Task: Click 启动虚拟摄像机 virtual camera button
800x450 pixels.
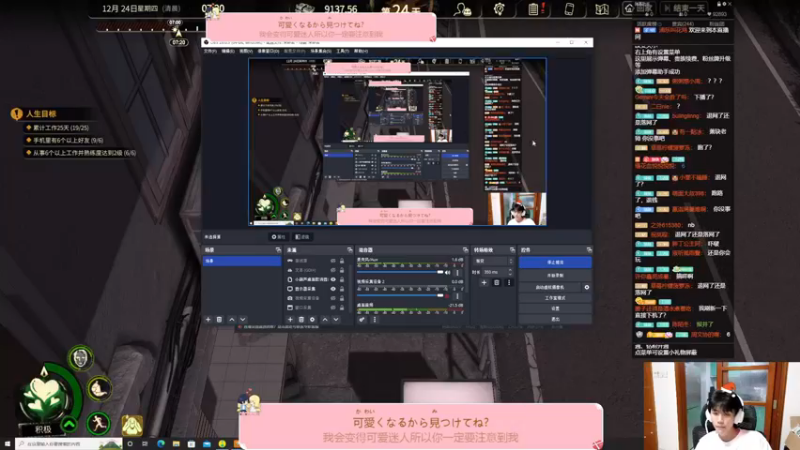Action: (549, 287)
